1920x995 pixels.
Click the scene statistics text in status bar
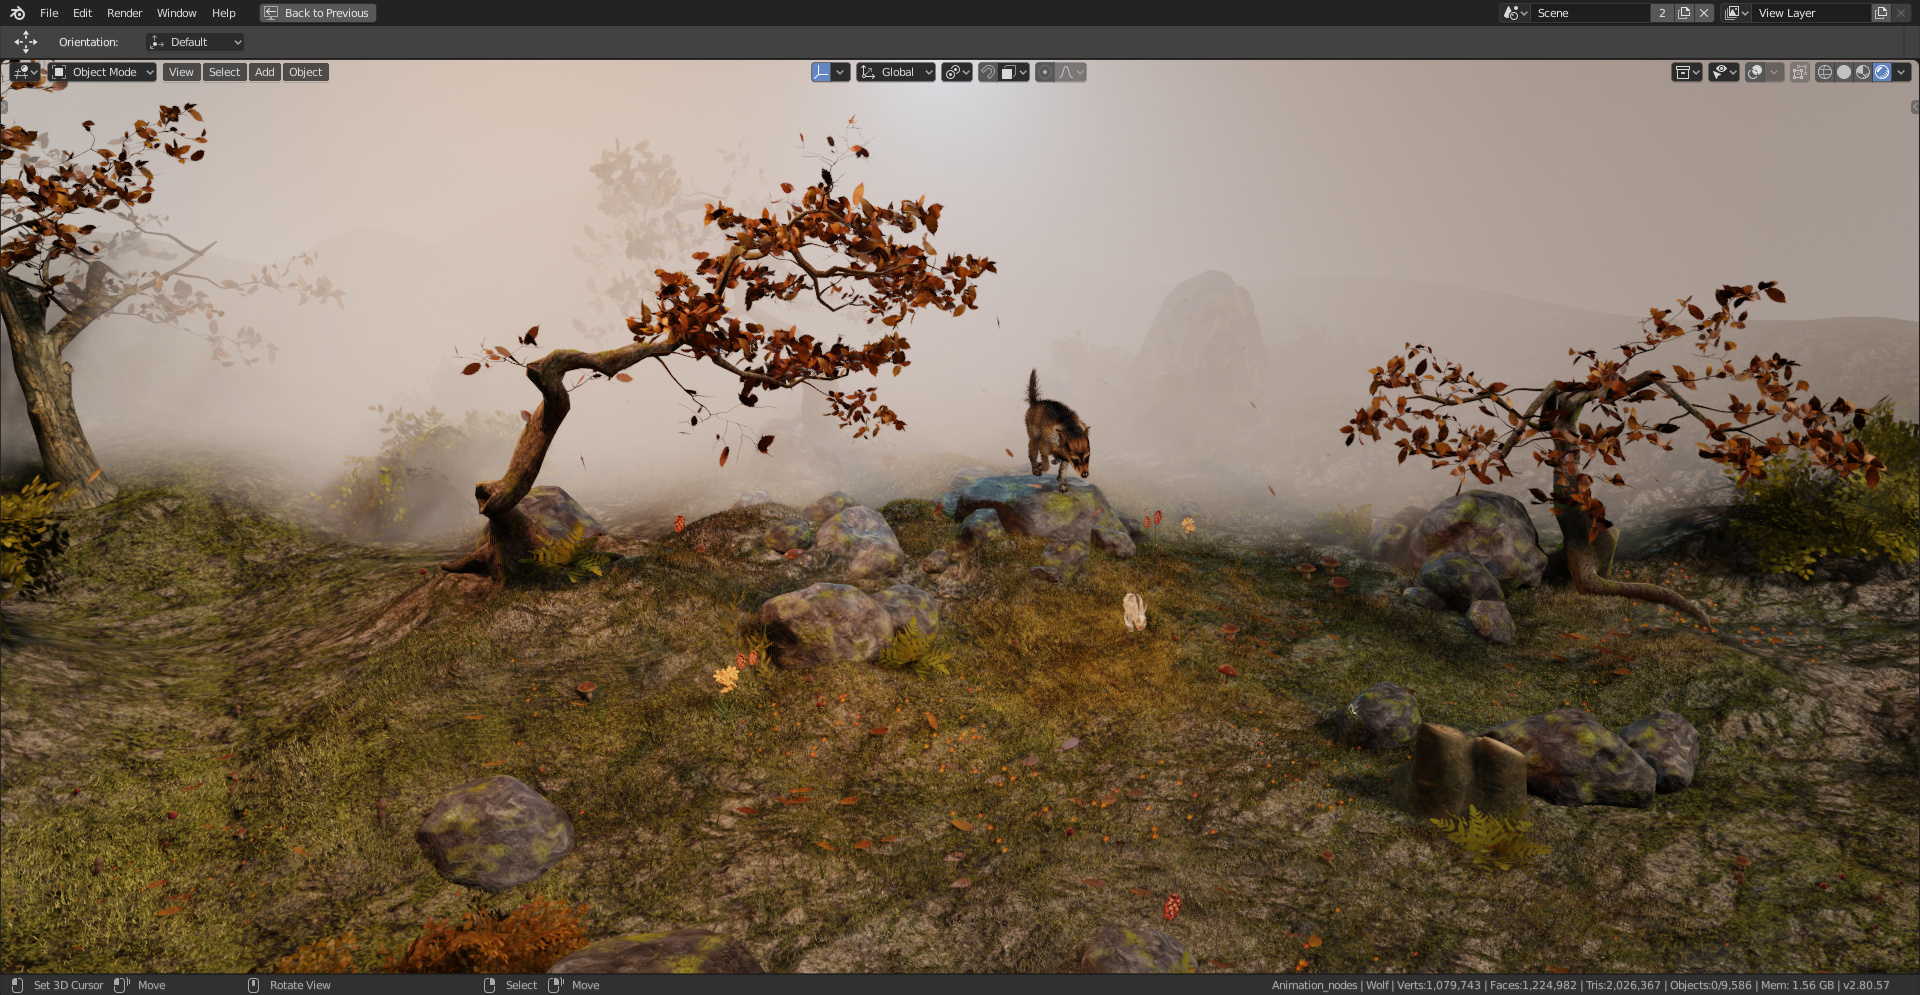point(1580,985)
